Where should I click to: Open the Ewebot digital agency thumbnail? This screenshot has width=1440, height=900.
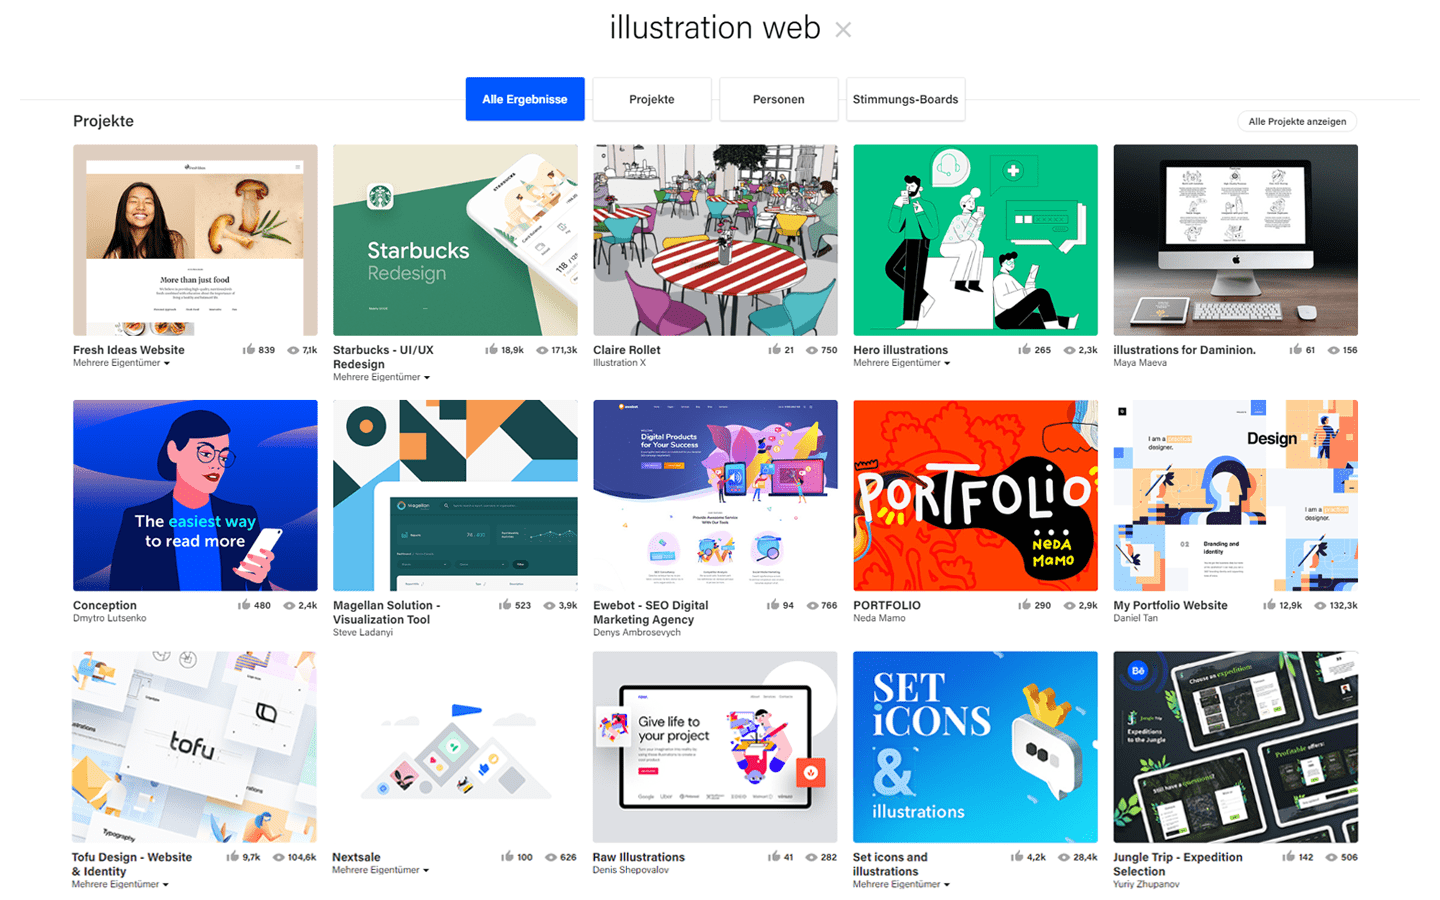click(715, 495)
